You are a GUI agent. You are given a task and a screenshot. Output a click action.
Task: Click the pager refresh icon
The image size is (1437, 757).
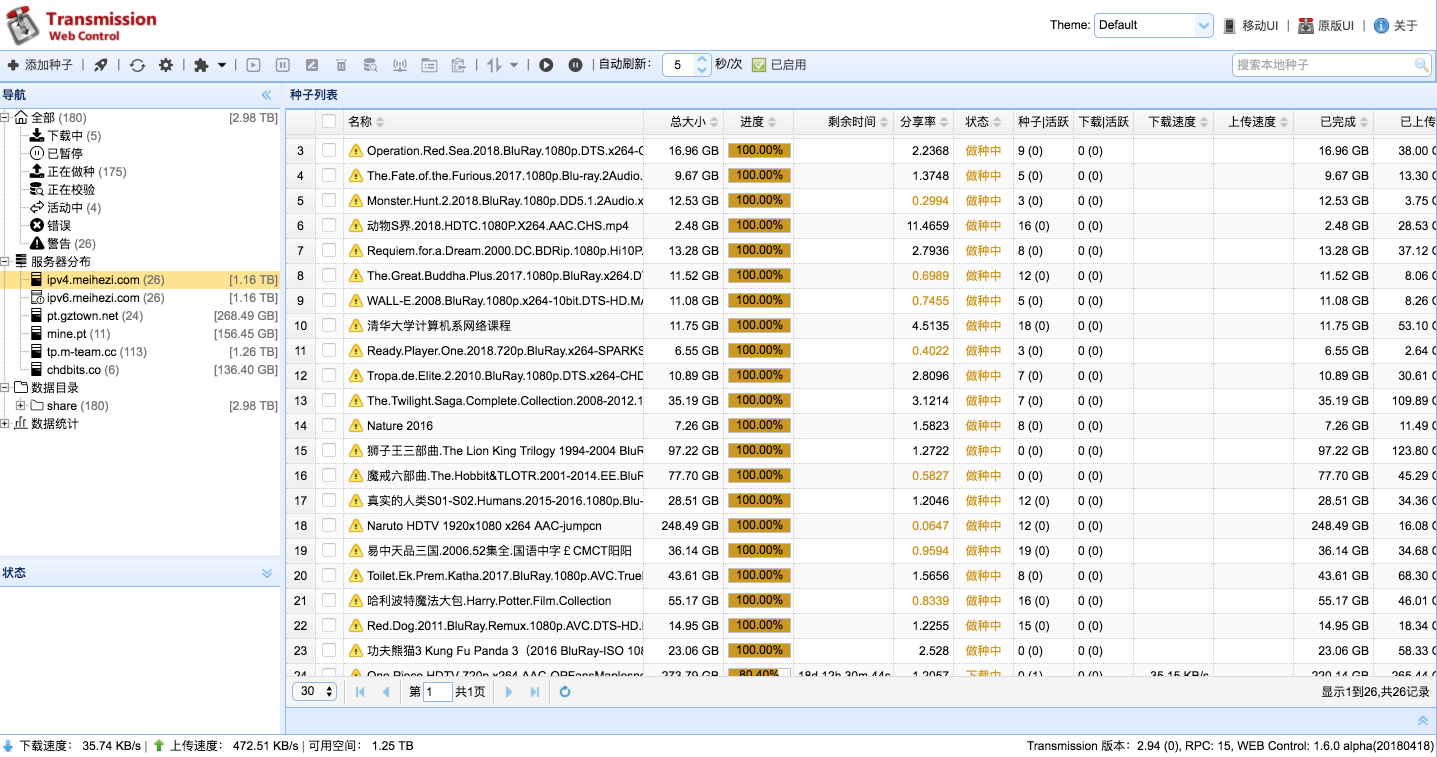click(565, 692)
